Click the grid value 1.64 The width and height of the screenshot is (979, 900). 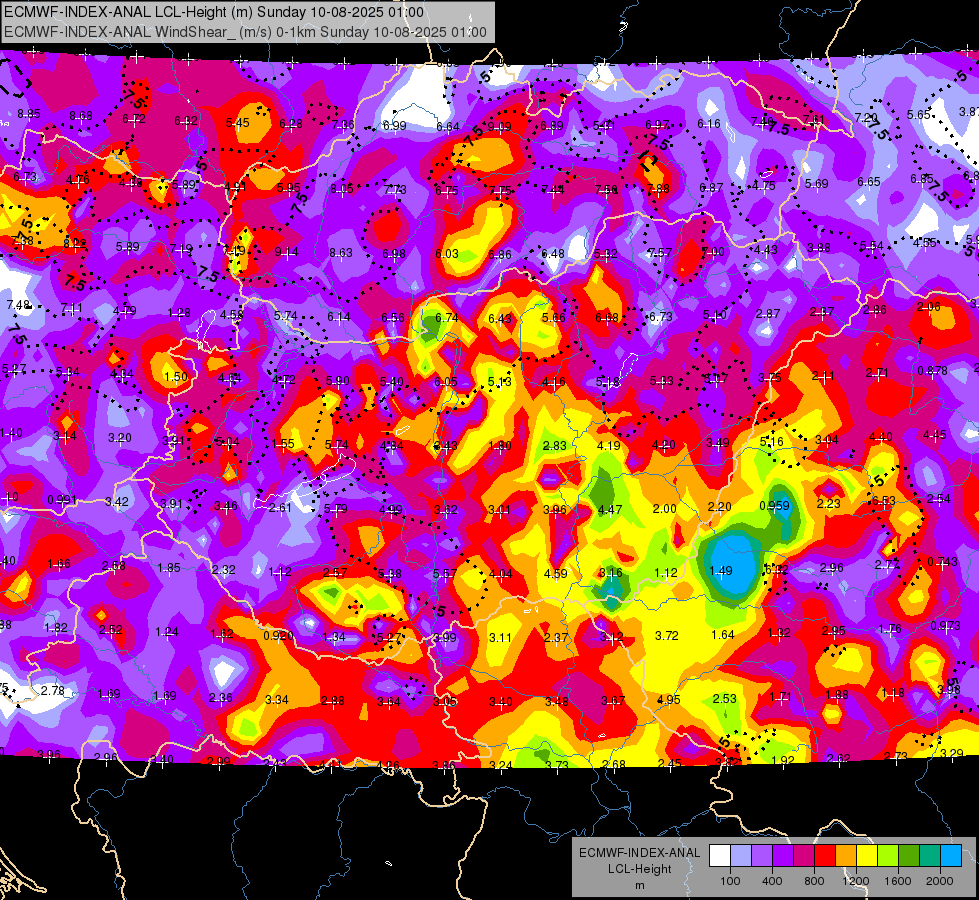(723, 635)
